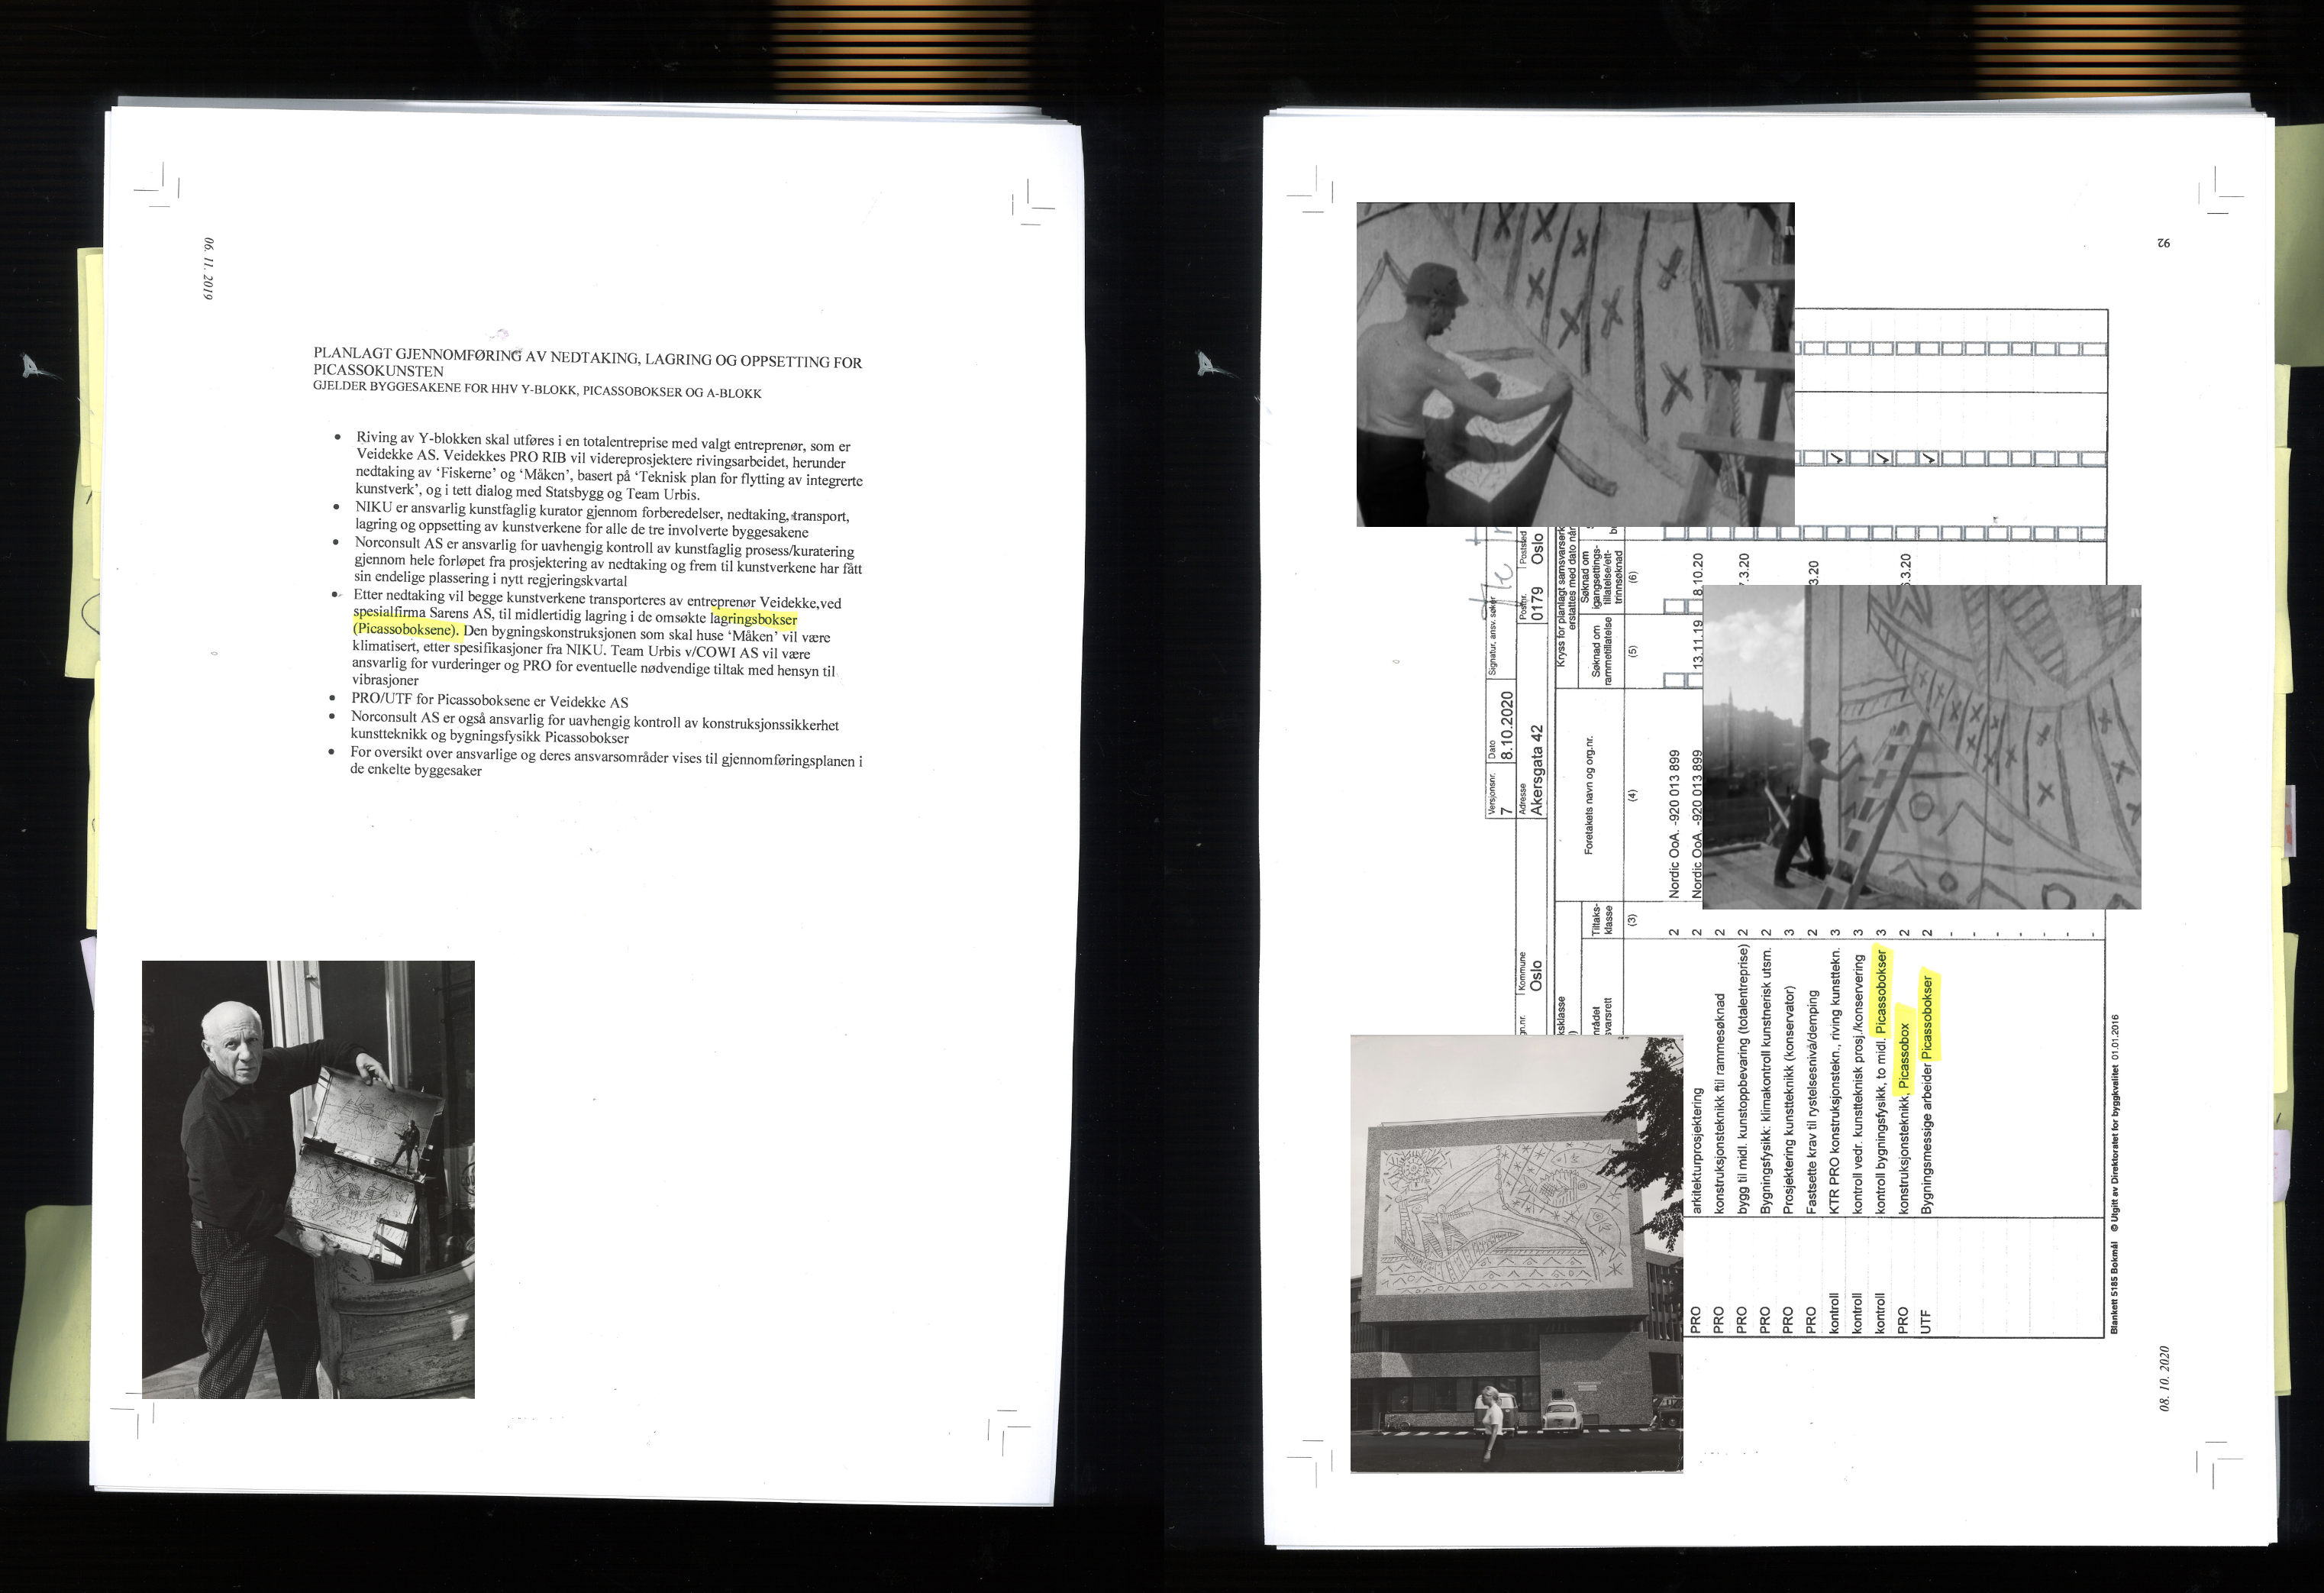Click the Kommune field showing Oslo

click(1536, 975)
